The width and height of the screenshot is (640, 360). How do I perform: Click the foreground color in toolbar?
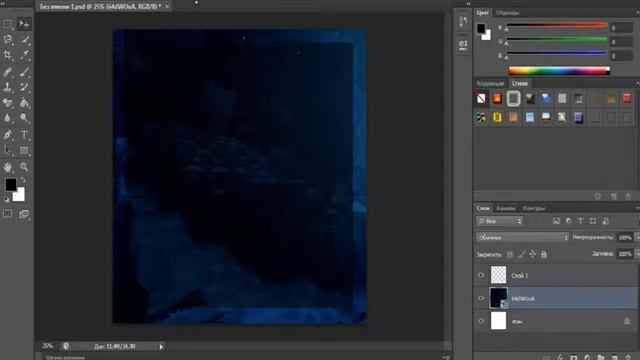(x=11, y=185)
